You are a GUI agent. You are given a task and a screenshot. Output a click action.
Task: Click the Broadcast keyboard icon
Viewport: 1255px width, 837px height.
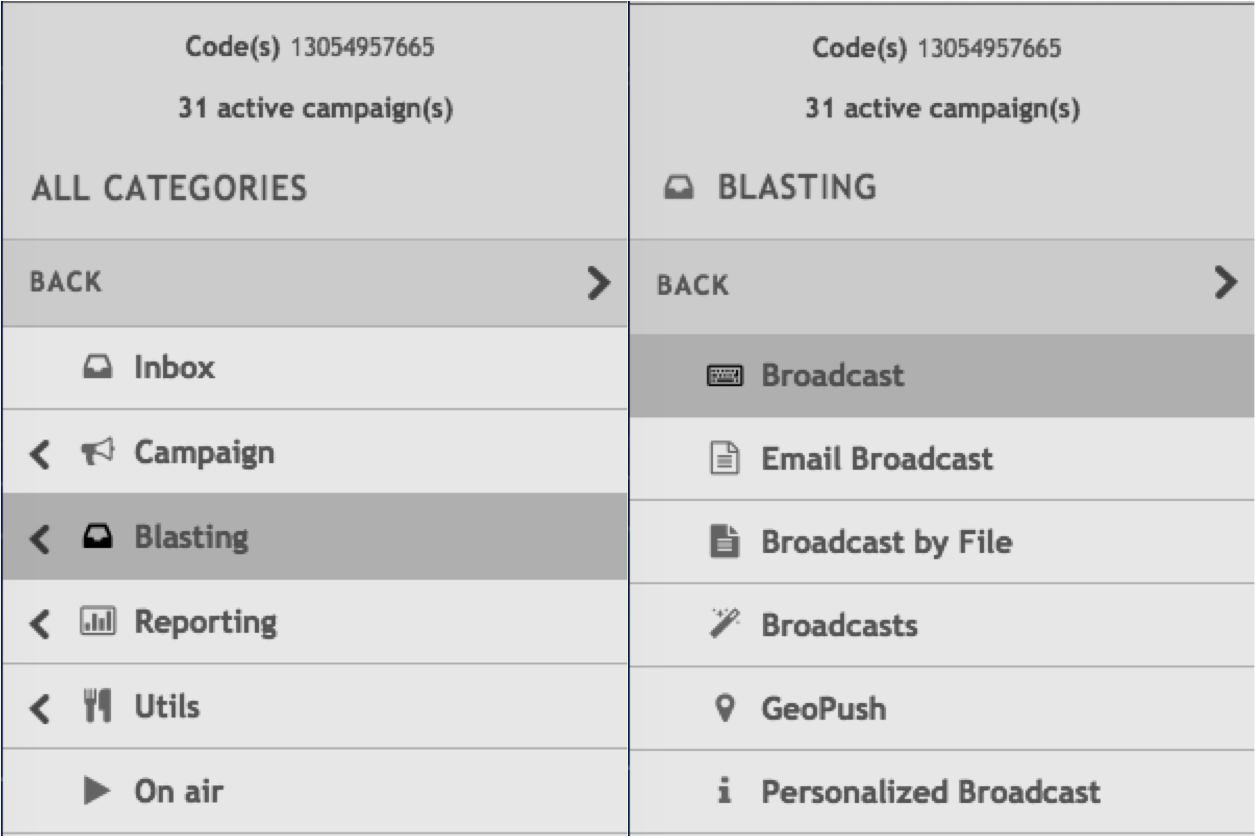click(725, 376)
